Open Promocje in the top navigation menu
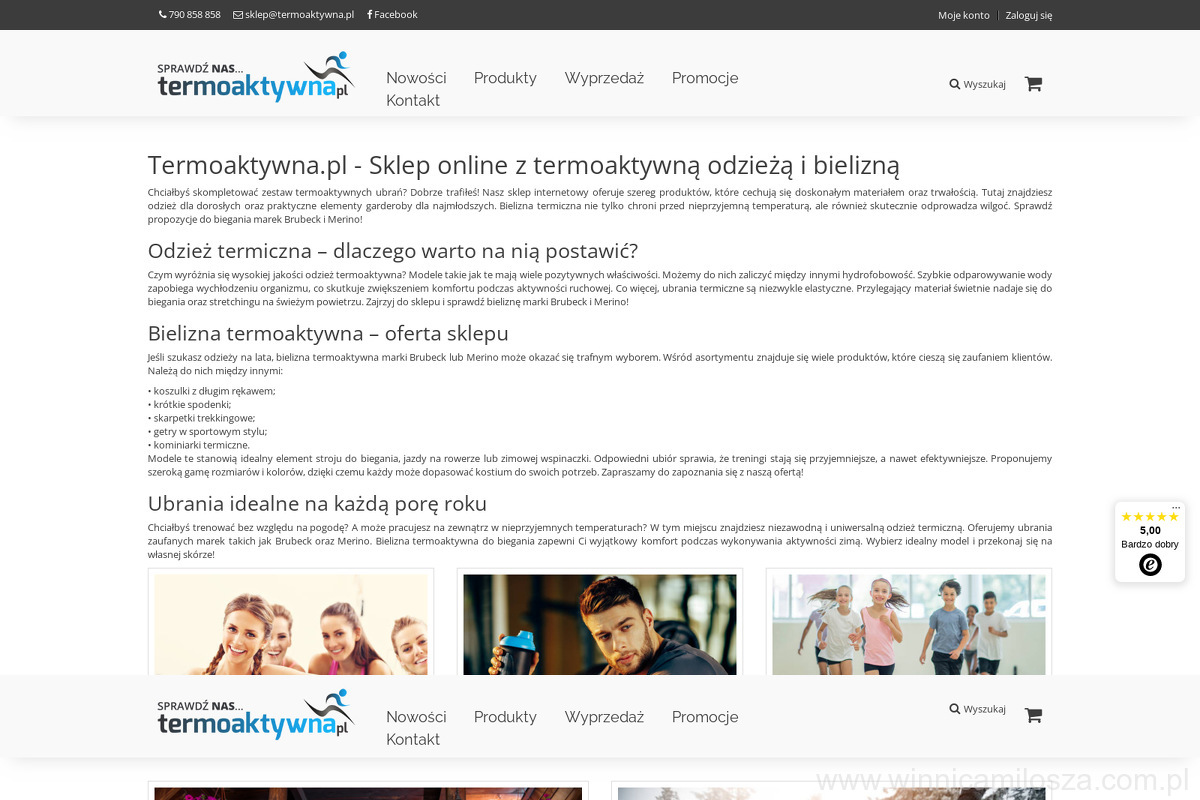Screen dimensions: 1200x800 pyautogui.click(x=705, y=78)
